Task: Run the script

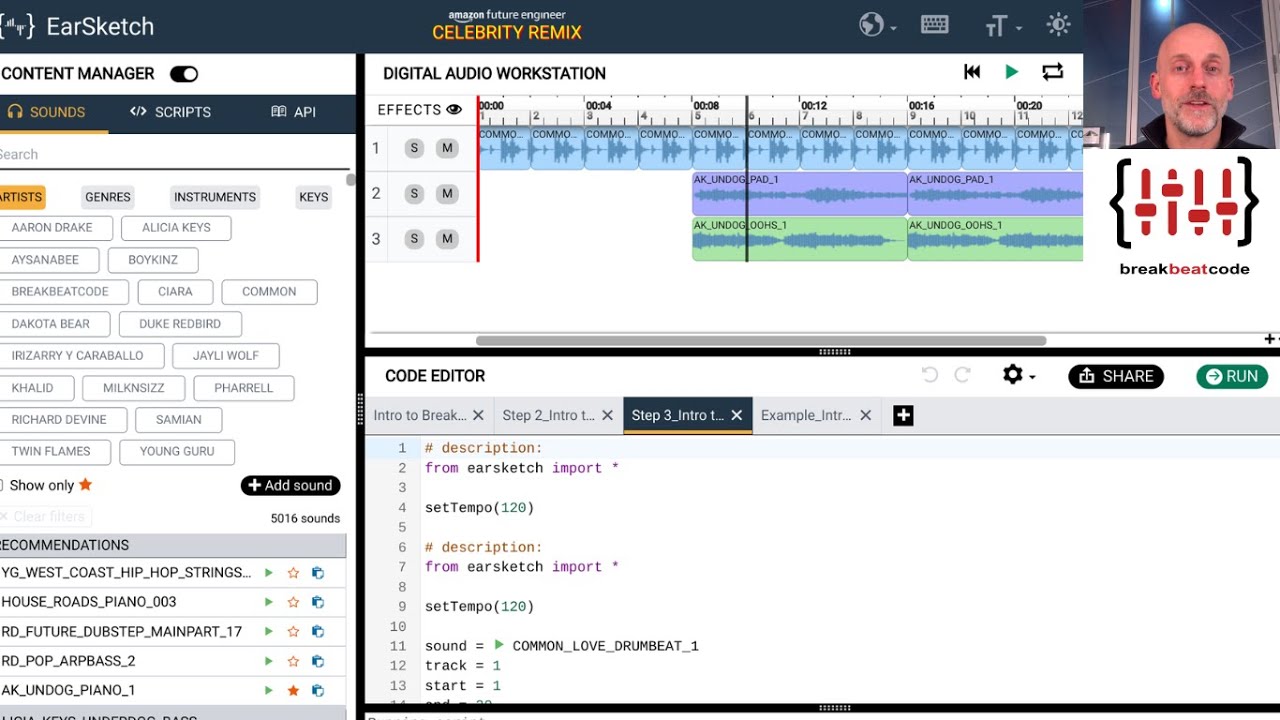Action: [1232, 376]
